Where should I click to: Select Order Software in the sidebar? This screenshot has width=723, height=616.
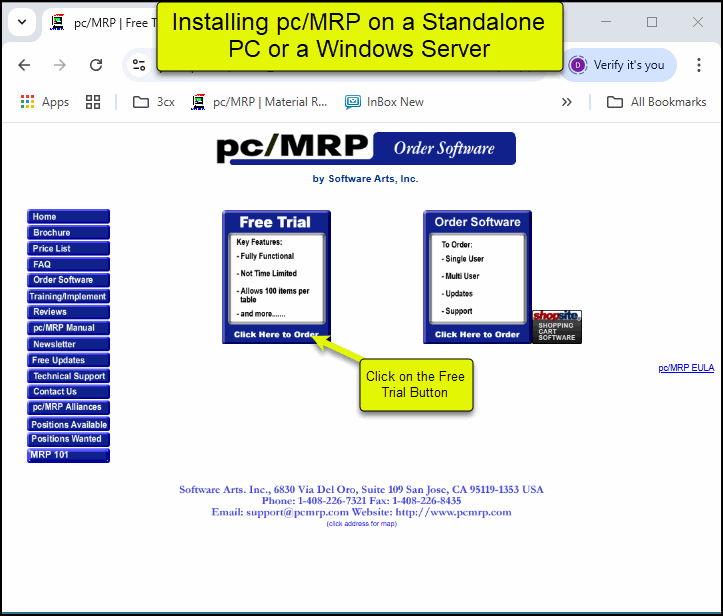point(68,280)
